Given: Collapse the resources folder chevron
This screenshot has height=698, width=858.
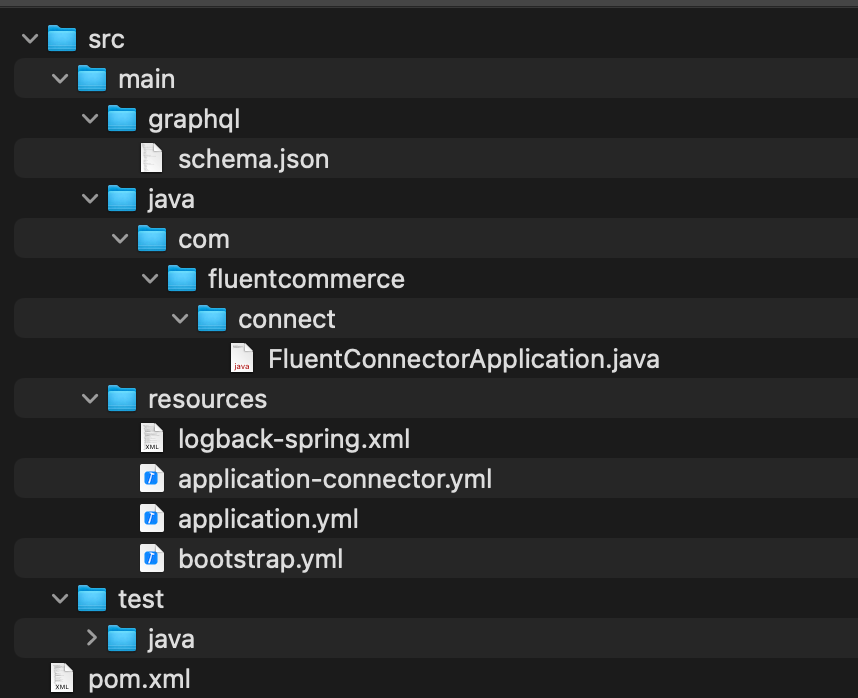Looking at the screenshot, I should [90, 399].
